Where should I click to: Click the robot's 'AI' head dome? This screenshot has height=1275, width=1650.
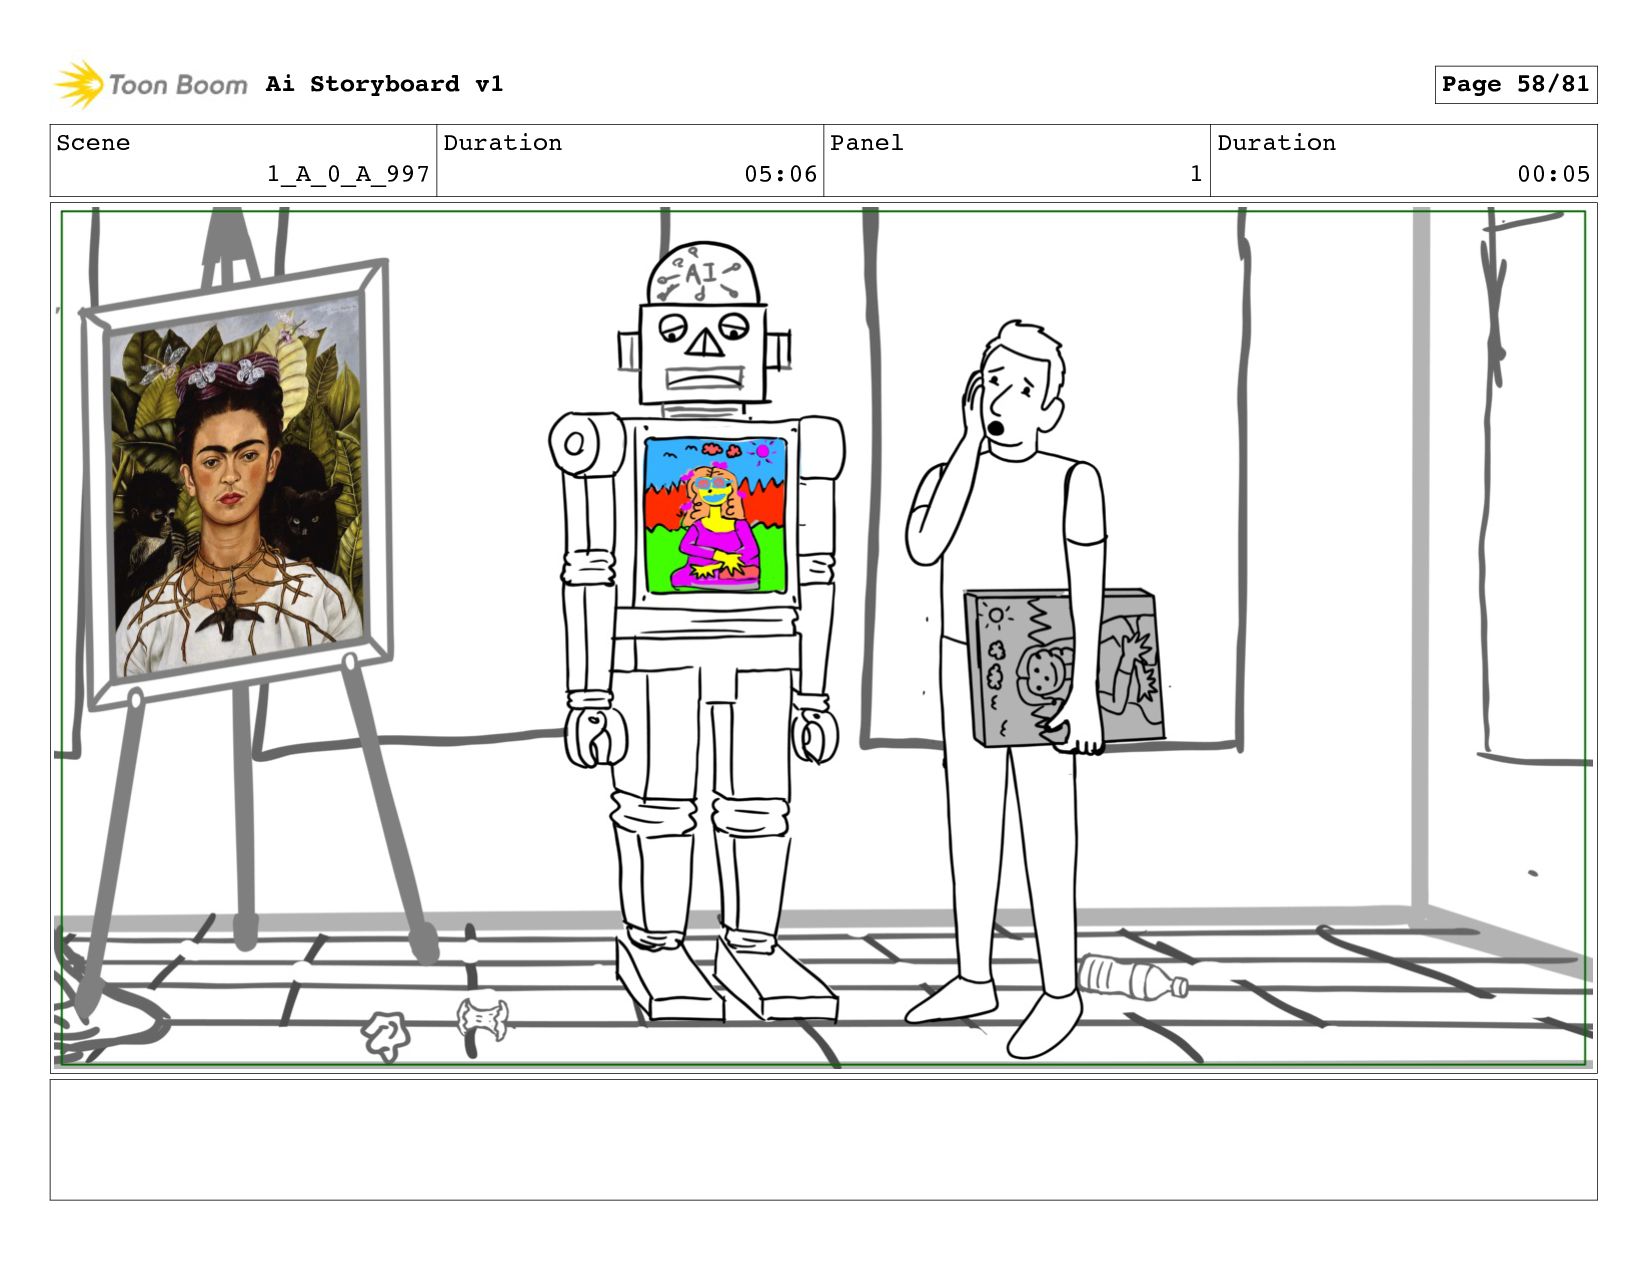[x=702, y=274]
